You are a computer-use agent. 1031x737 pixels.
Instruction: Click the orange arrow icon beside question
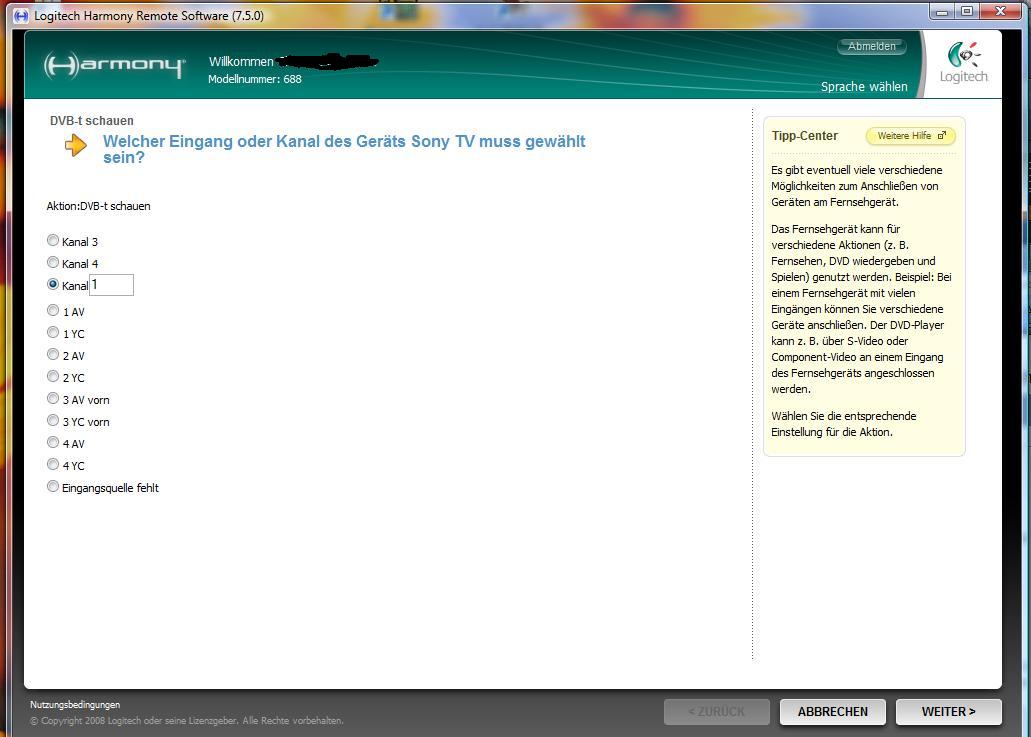click(x=75, y=146)
